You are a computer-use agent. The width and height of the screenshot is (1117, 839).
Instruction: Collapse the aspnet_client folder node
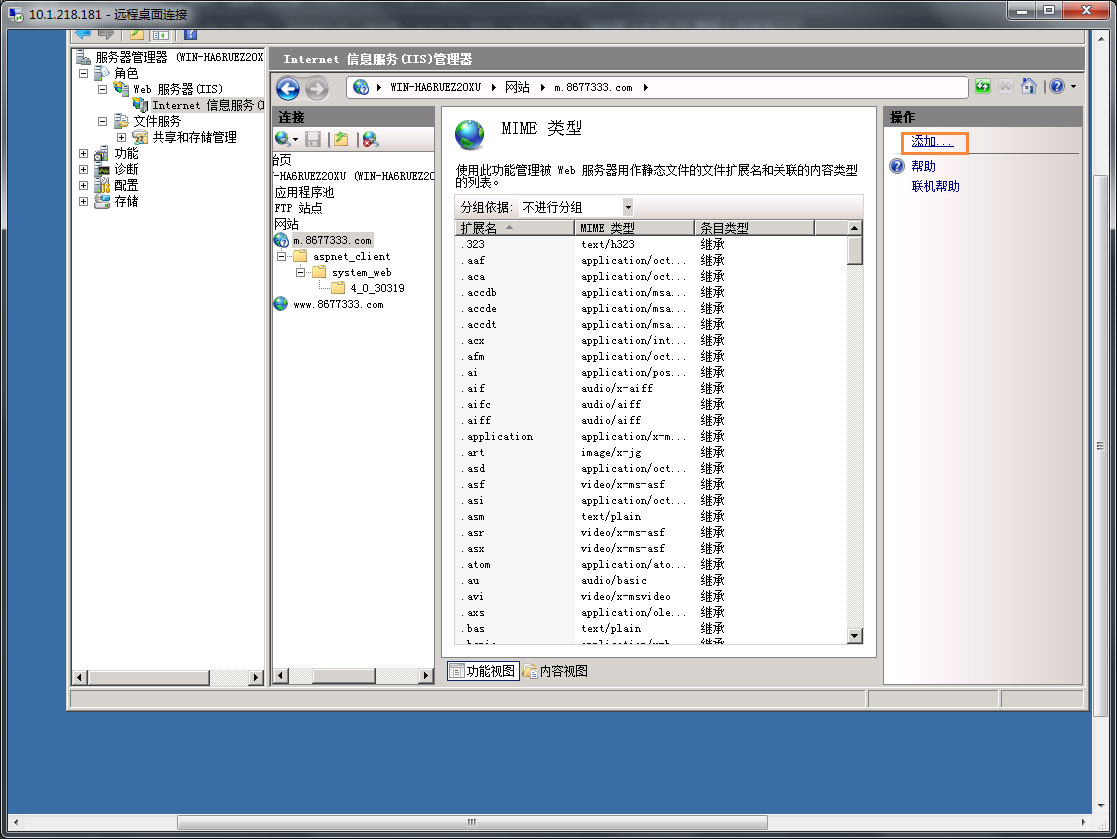click(282, 256)
